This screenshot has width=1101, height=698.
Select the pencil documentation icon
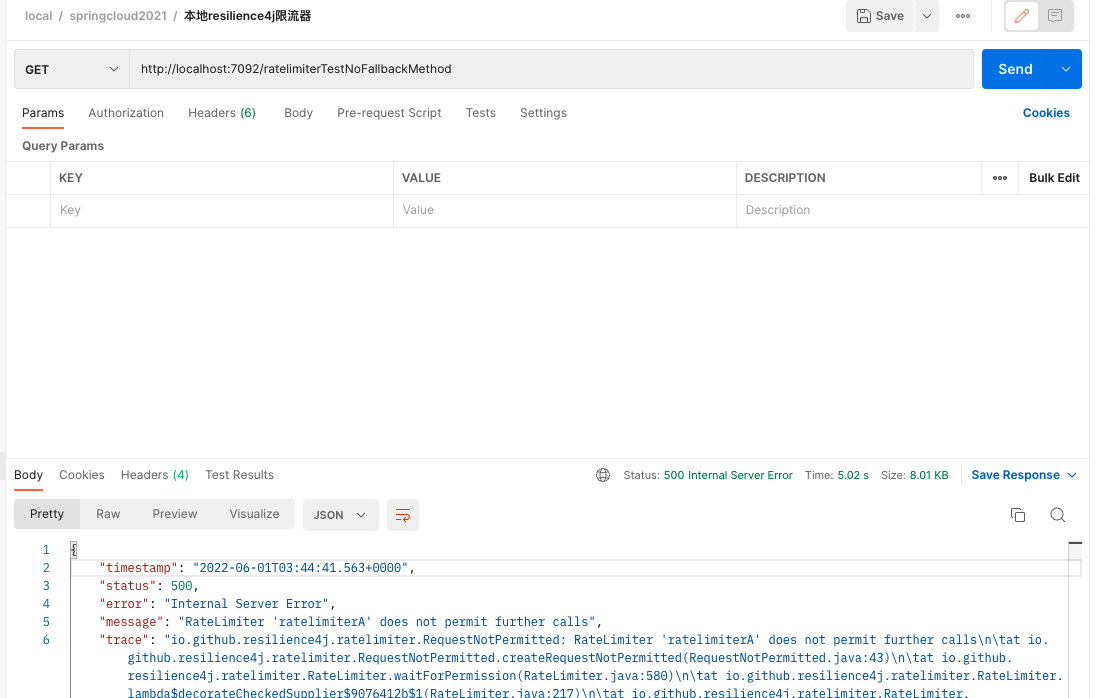tap(1020, 16)
